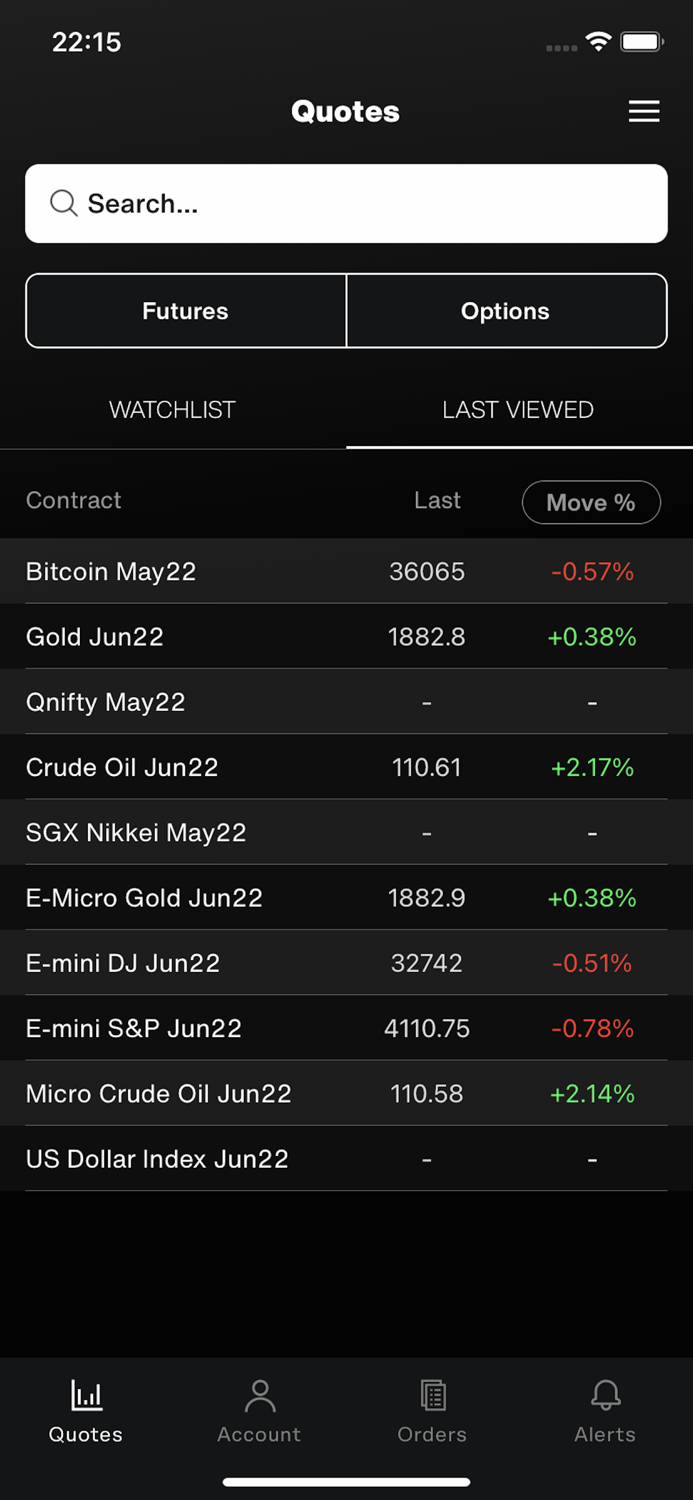Select the WATCHLIST tab
The width and height of the screenshot is (693, 1500).
[x=172, y=410]
